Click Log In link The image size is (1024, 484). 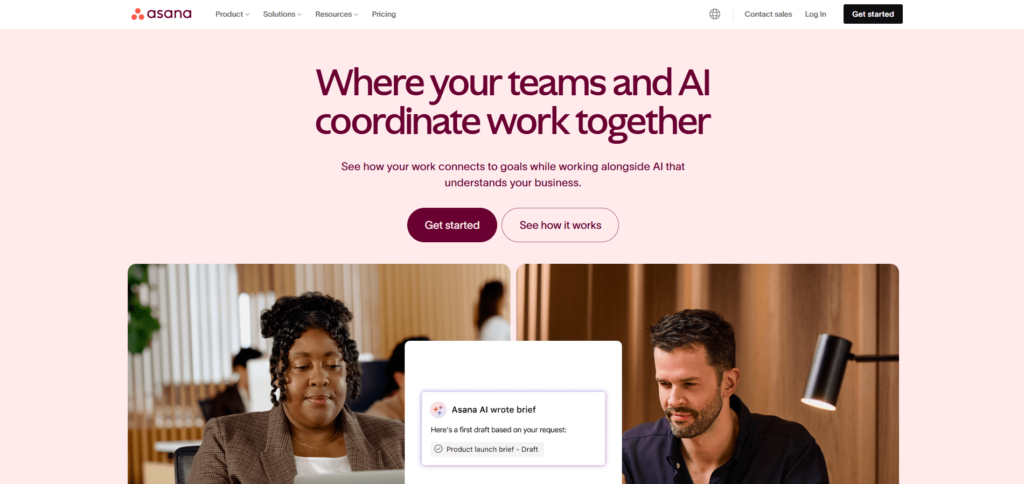click(x=815, y=14)
